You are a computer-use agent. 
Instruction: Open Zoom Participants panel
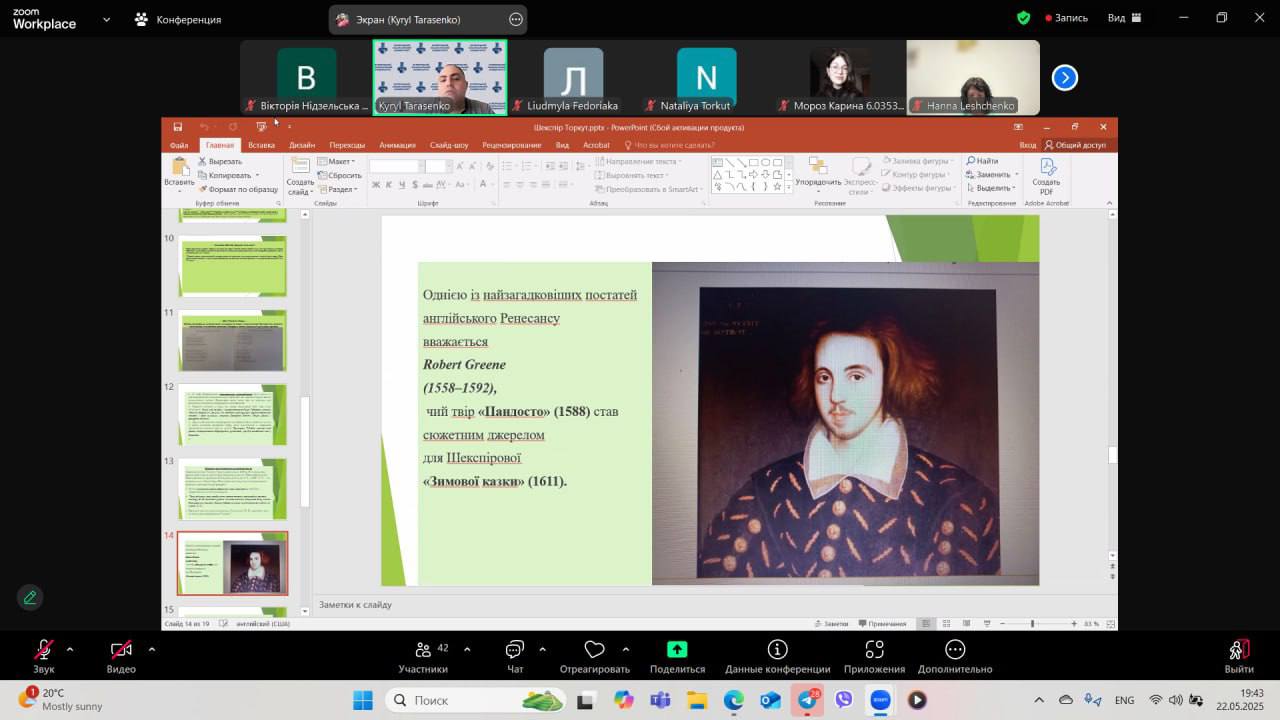tap(423, 655)
